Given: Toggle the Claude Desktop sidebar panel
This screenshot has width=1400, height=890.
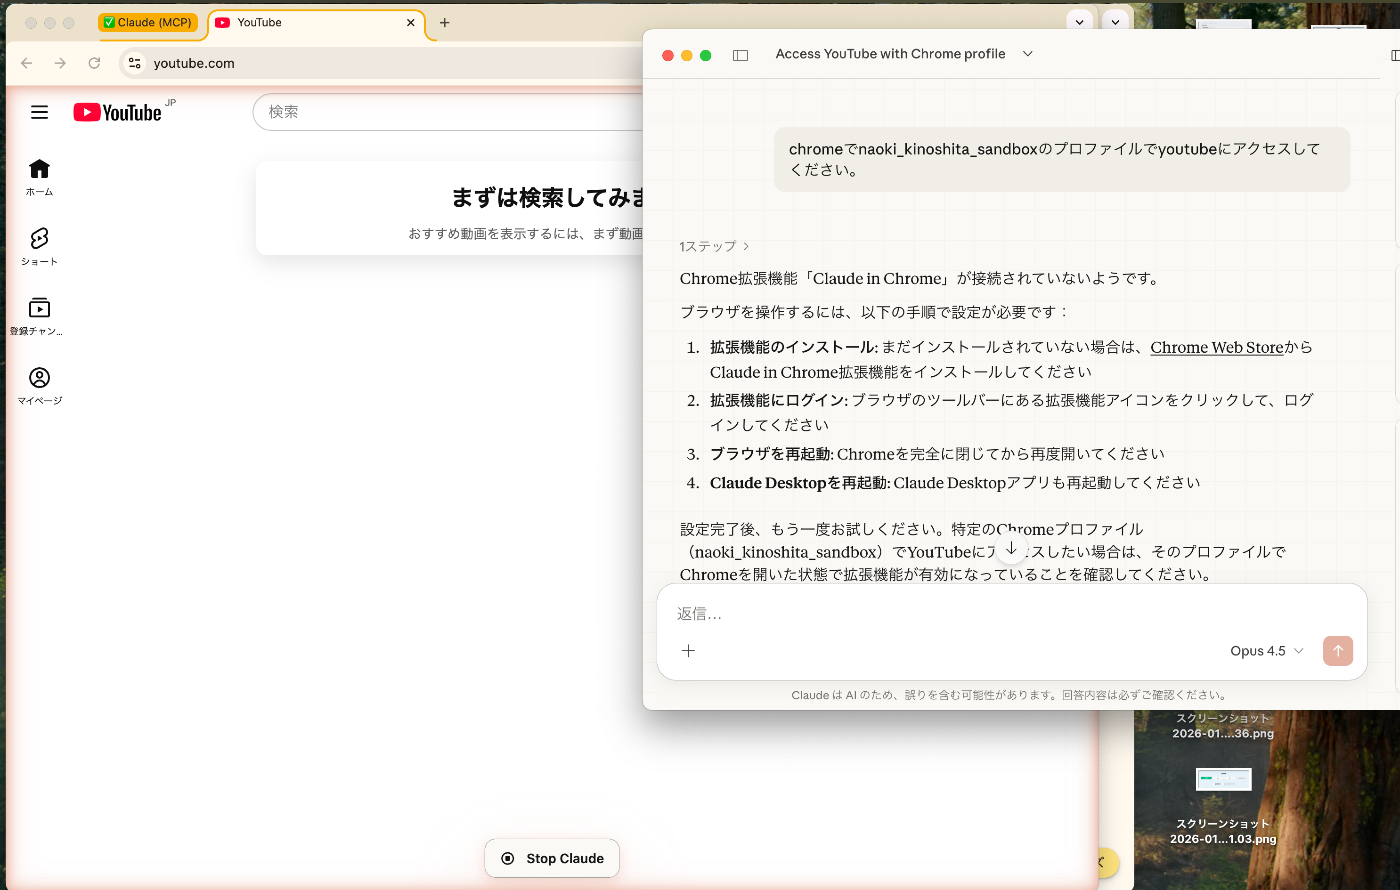Looking at the screenshot, I should [741, 55].
